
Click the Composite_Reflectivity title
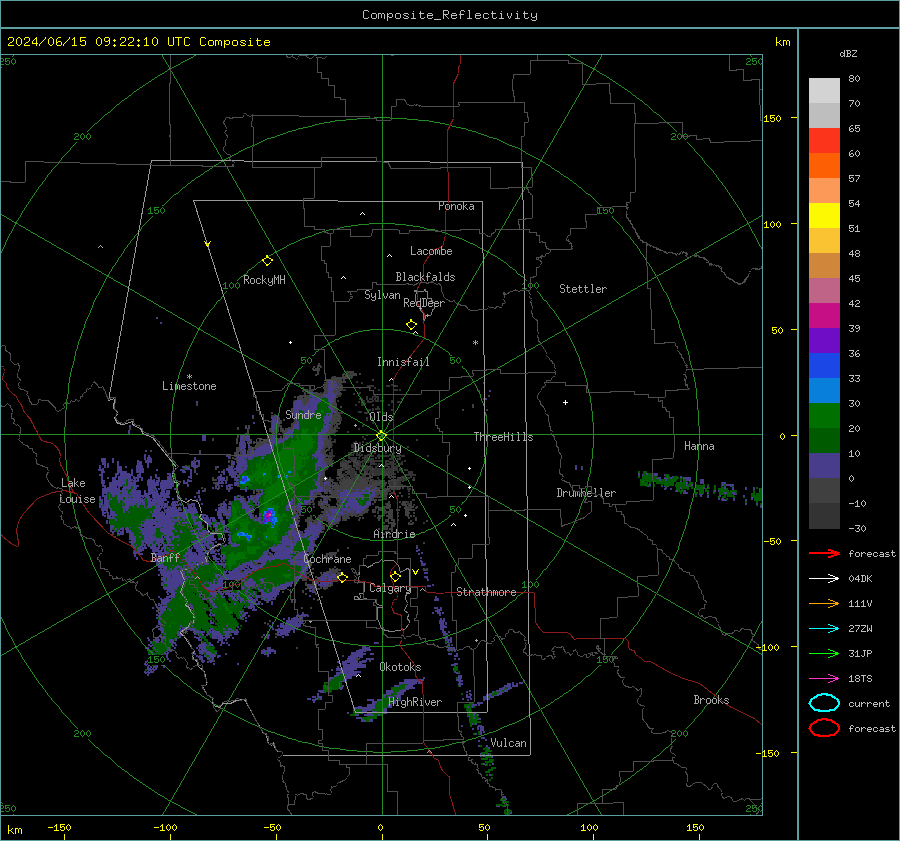450,15
